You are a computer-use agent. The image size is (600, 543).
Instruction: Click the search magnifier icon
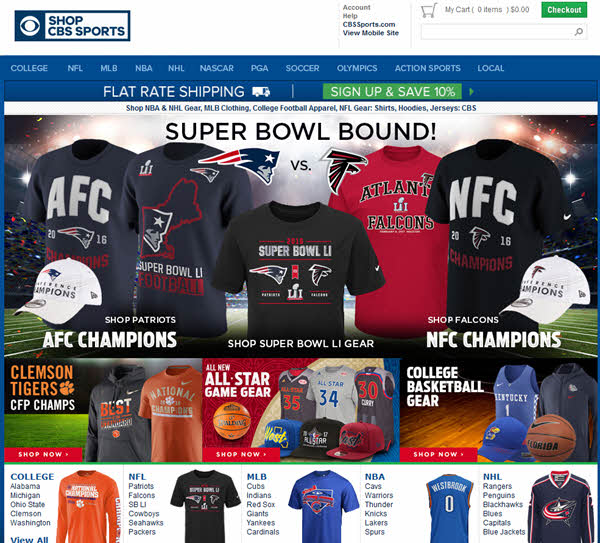pos(579,32)
